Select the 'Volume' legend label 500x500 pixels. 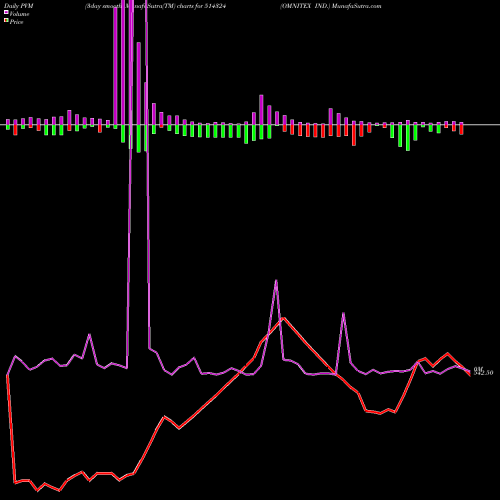[x=19, y=14]
